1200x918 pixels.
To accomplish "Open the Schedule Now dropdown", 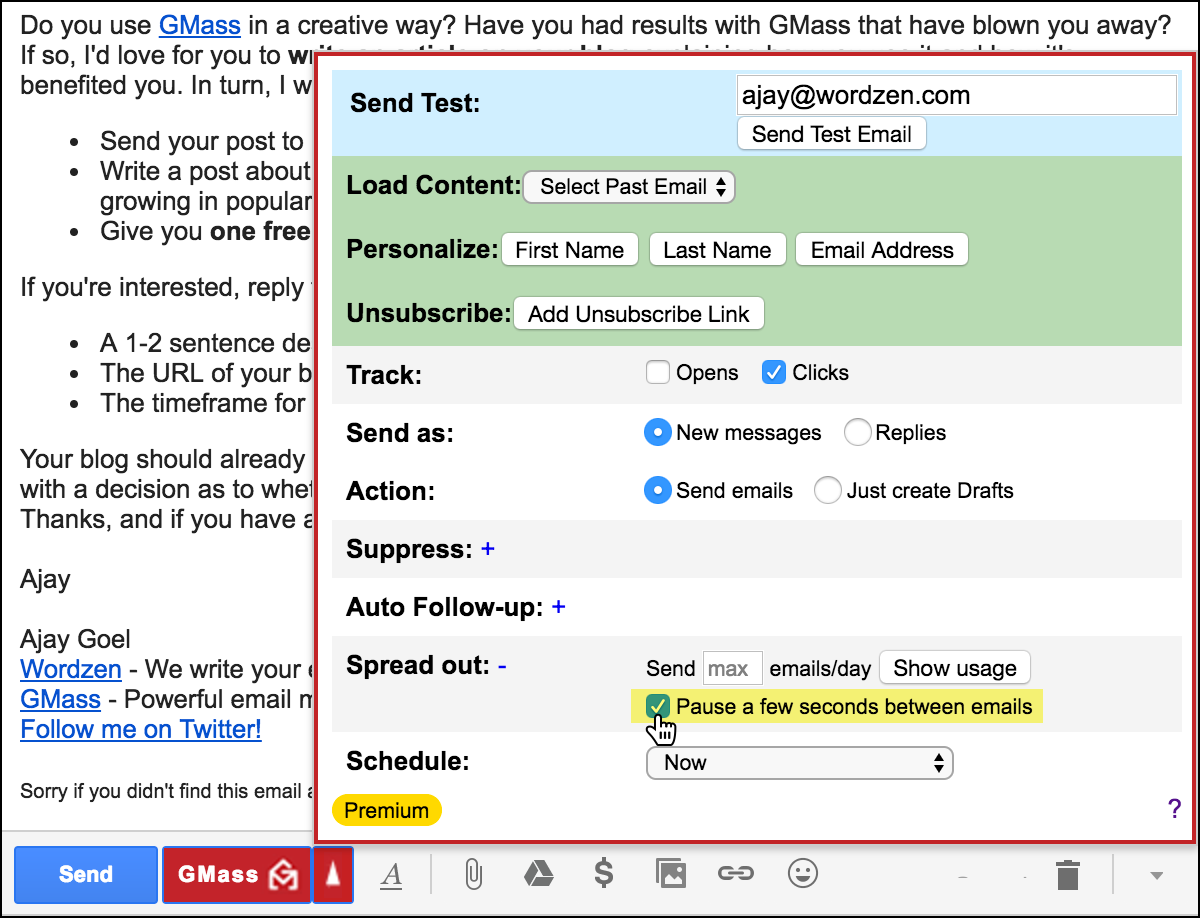I will click(800, 763).
